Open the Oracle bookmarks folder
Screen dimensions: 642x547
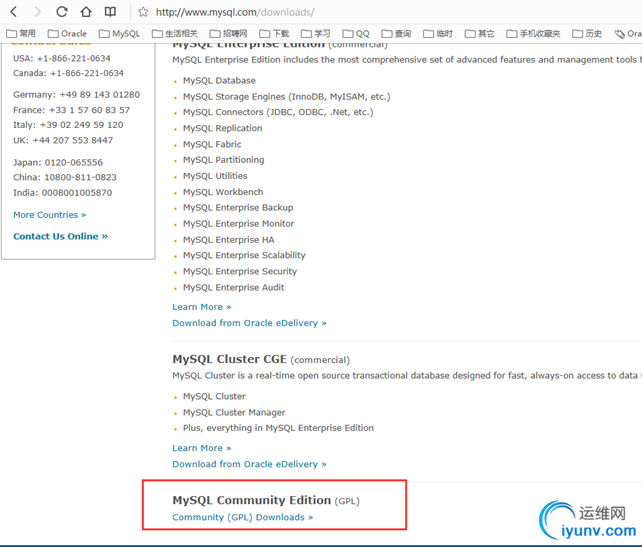click(67, 34)
